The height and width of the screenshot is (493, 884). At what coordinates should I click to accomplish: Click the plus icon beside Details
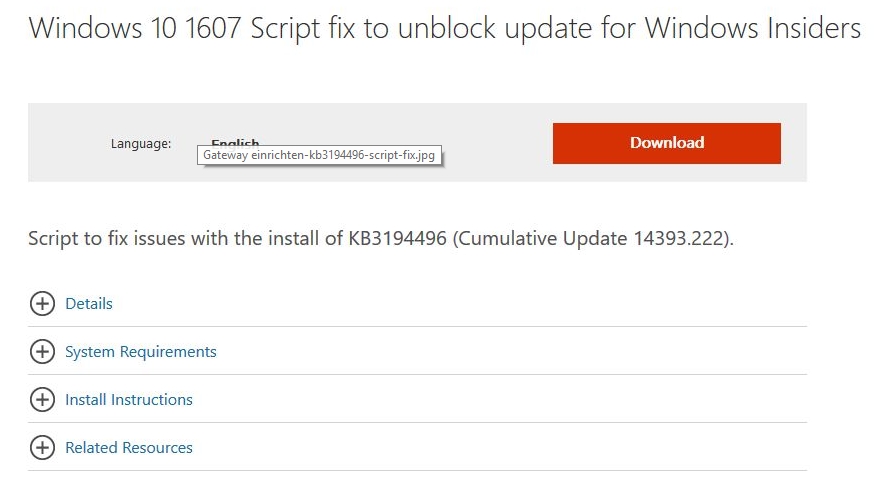(42, 303)
